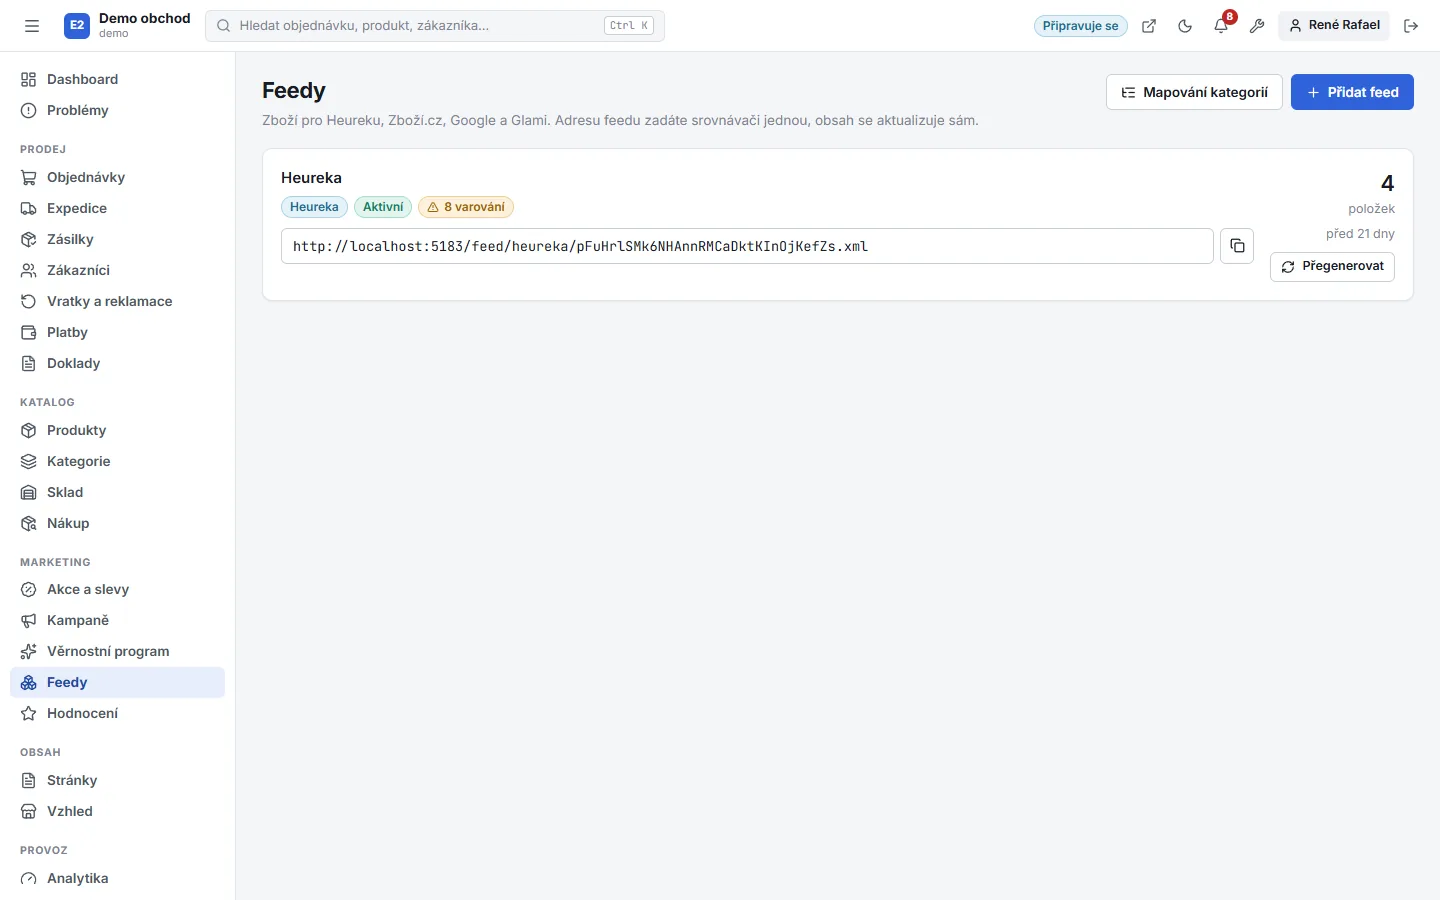Select Věrnostní program
1440x900 pixels.
coord(117,651)
